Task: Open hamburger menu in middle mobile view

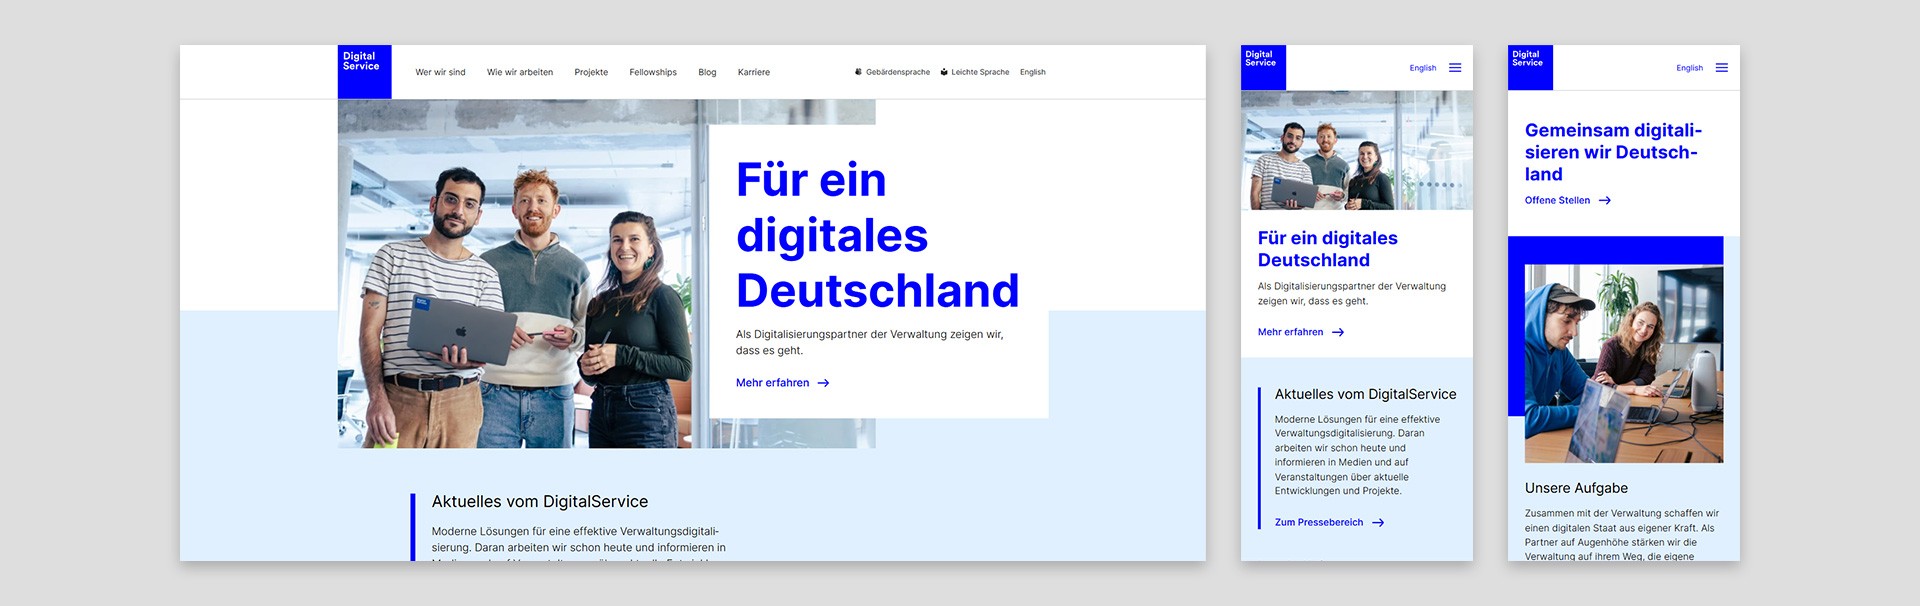Action: tap(1455, 68)
